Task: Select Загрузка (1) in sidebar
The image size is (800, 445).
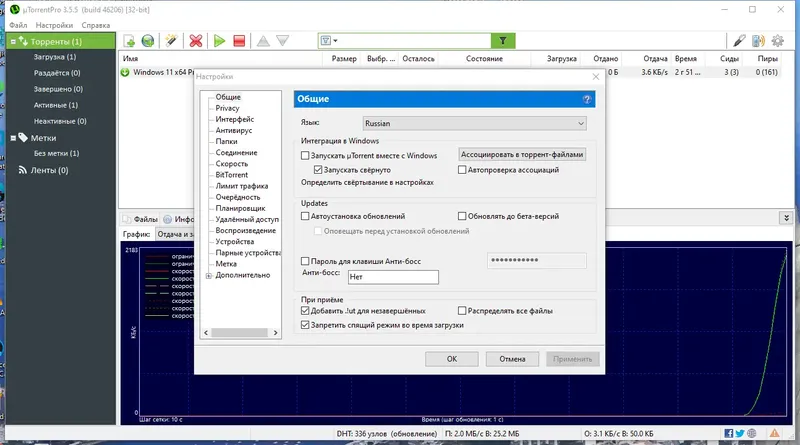Action: pos(55,57)
